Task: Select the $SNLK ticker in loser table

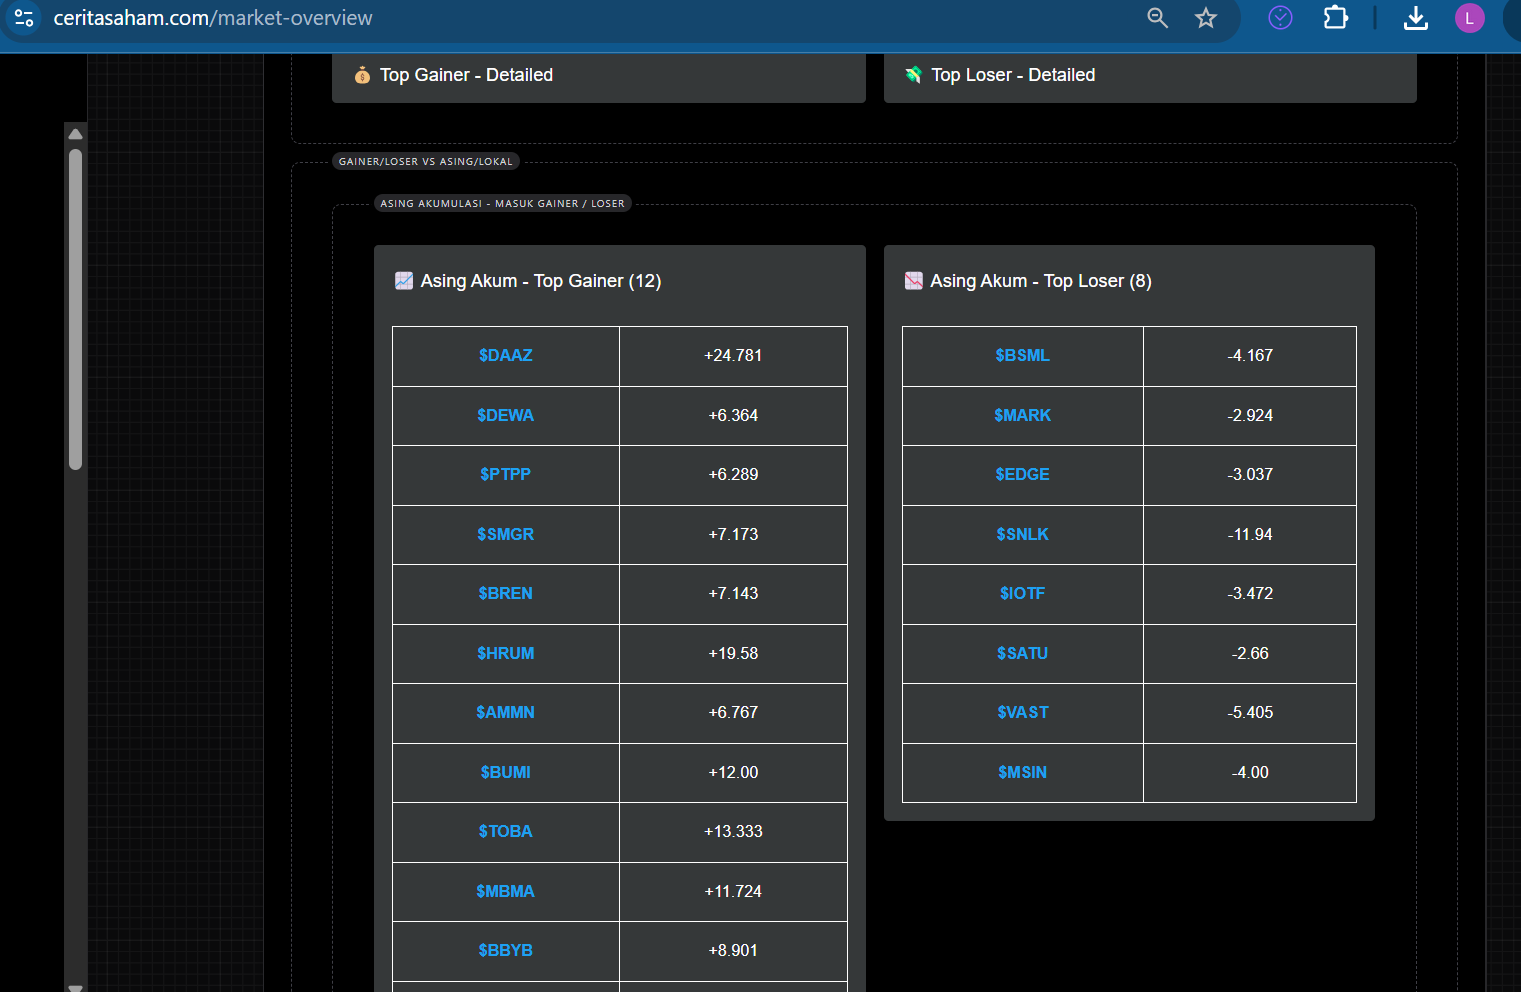Action: coord(1022,535)
